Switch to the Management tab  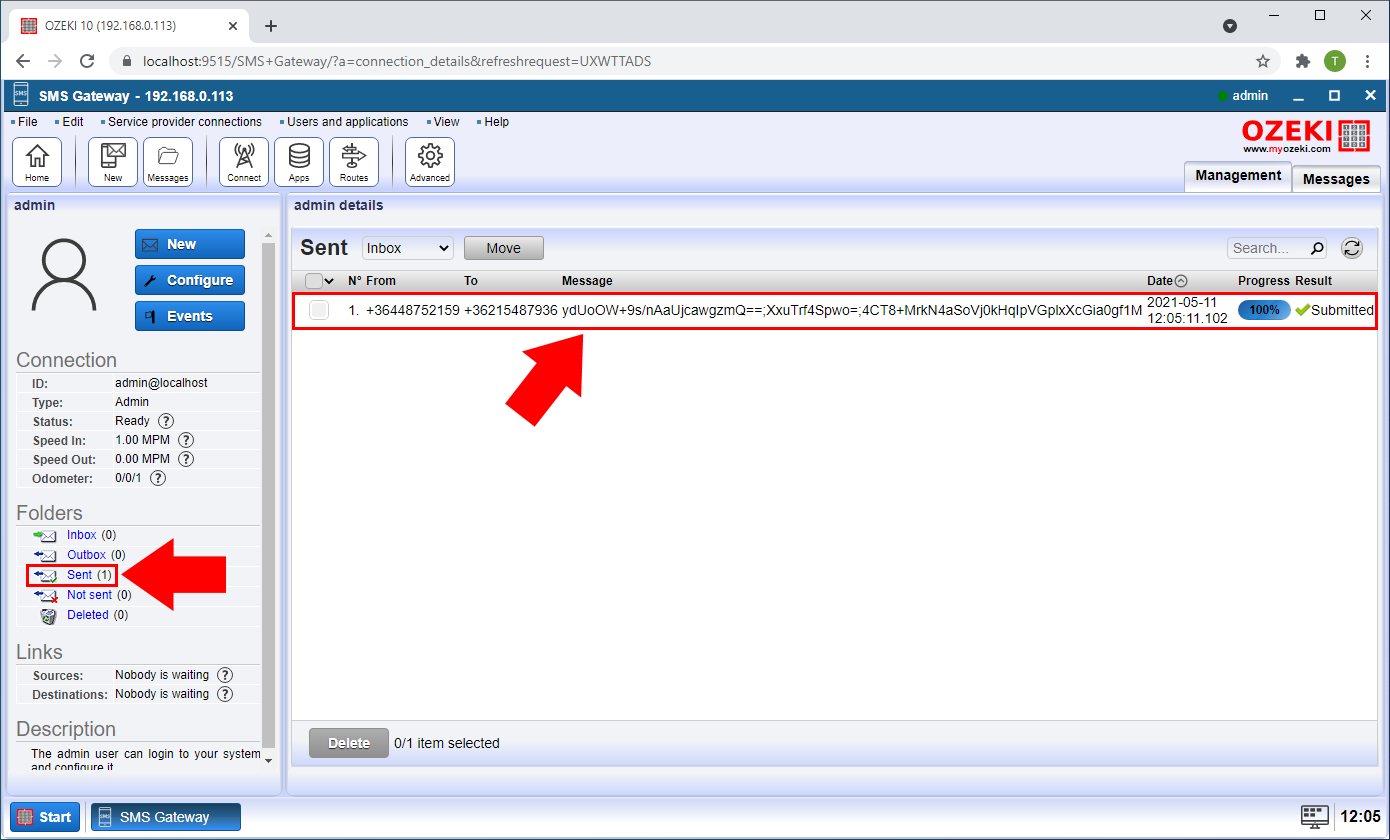click(x=1237, y=176)
